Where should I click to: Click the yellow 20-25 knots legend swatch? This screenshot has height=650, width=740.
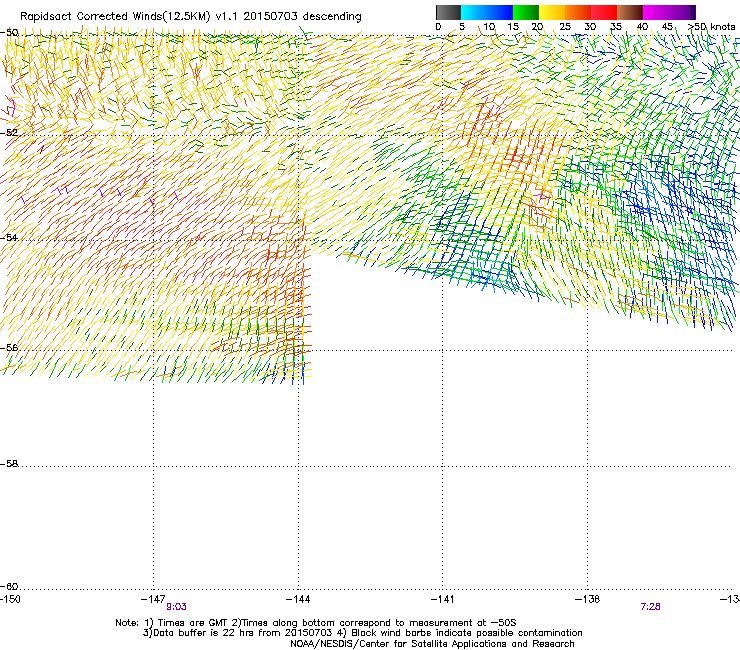point(552,12)
